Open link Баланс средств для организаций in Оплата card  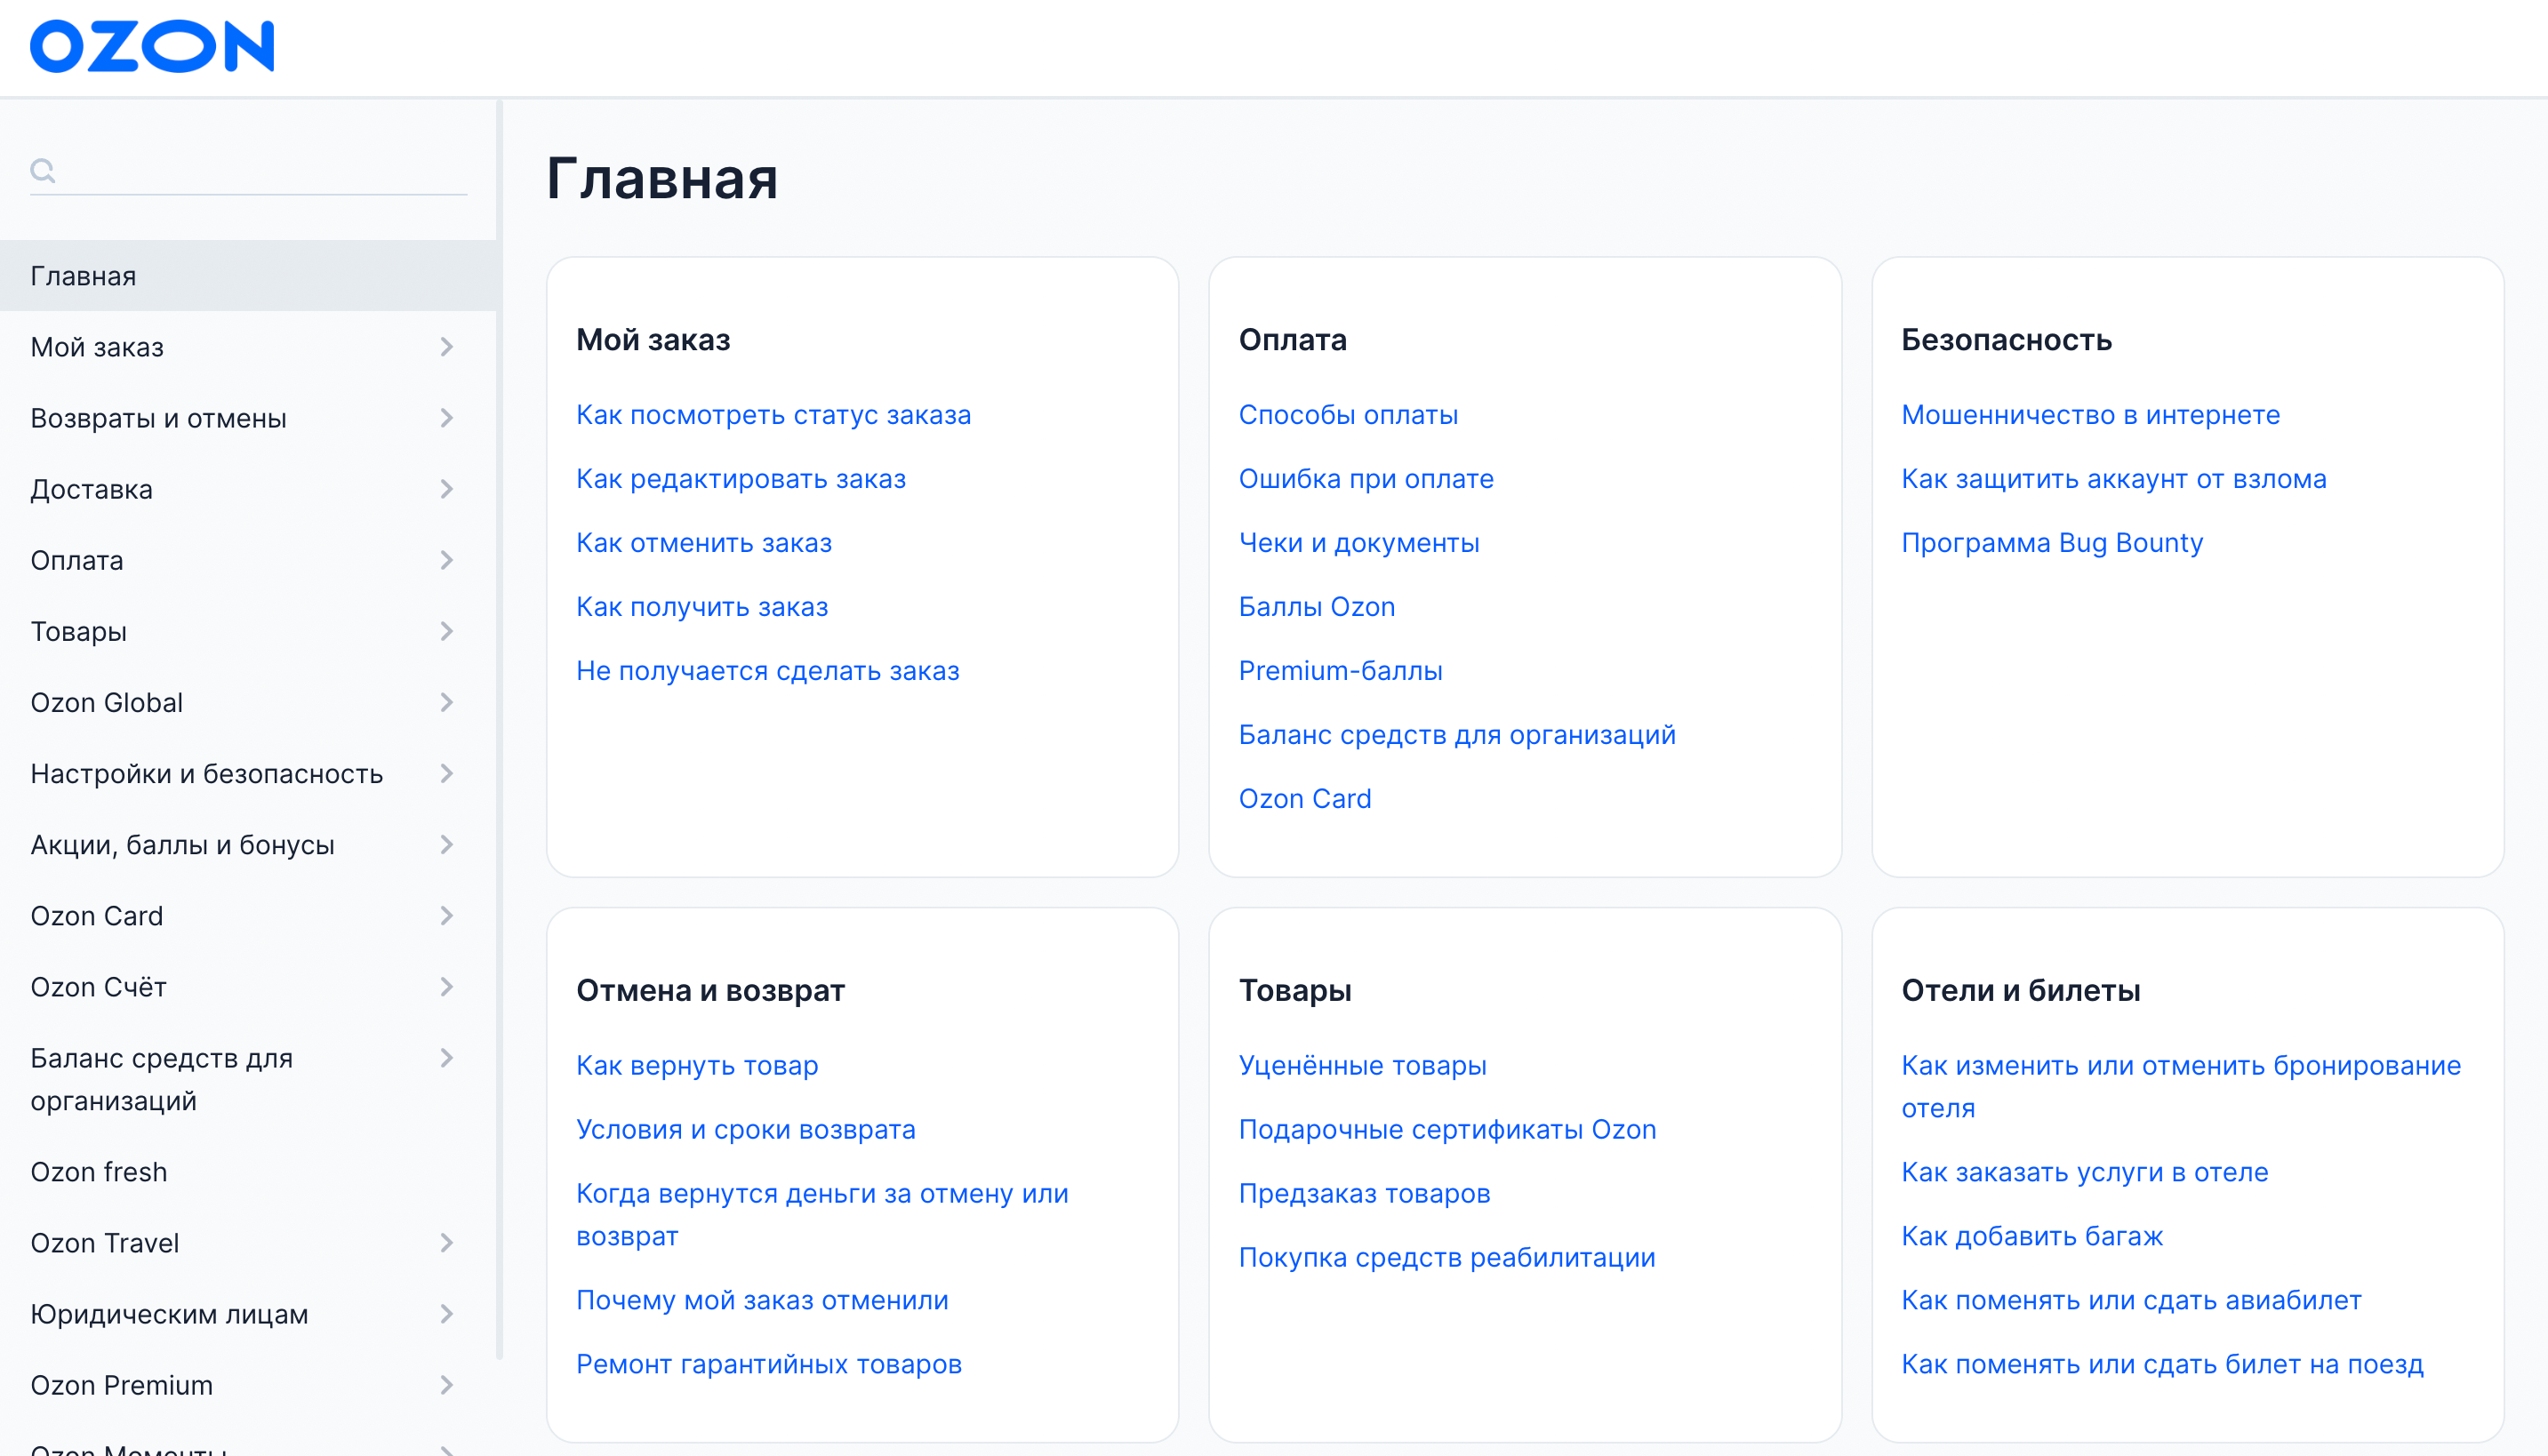(x=1457, y=735)
